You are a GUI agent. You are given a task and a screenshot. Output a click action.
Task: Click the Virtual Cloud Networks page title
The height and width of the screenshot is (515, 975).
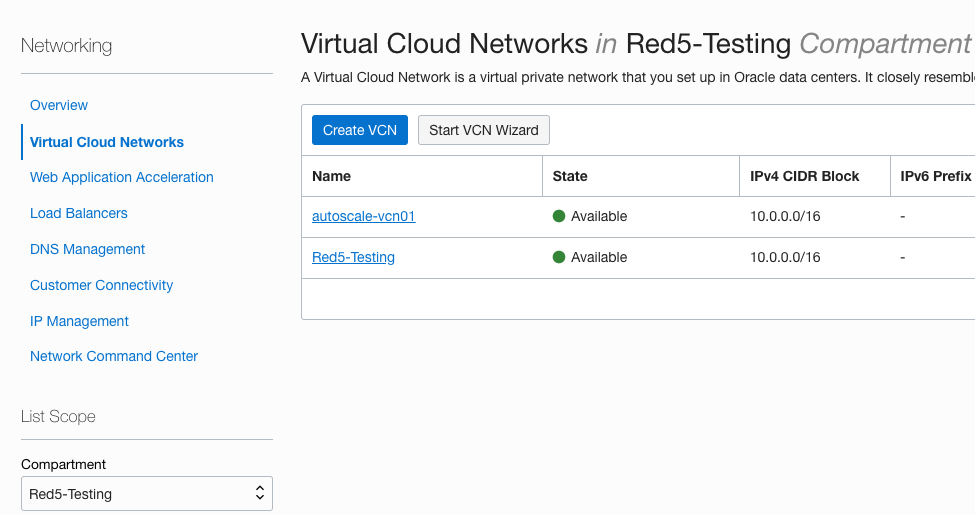636,44
